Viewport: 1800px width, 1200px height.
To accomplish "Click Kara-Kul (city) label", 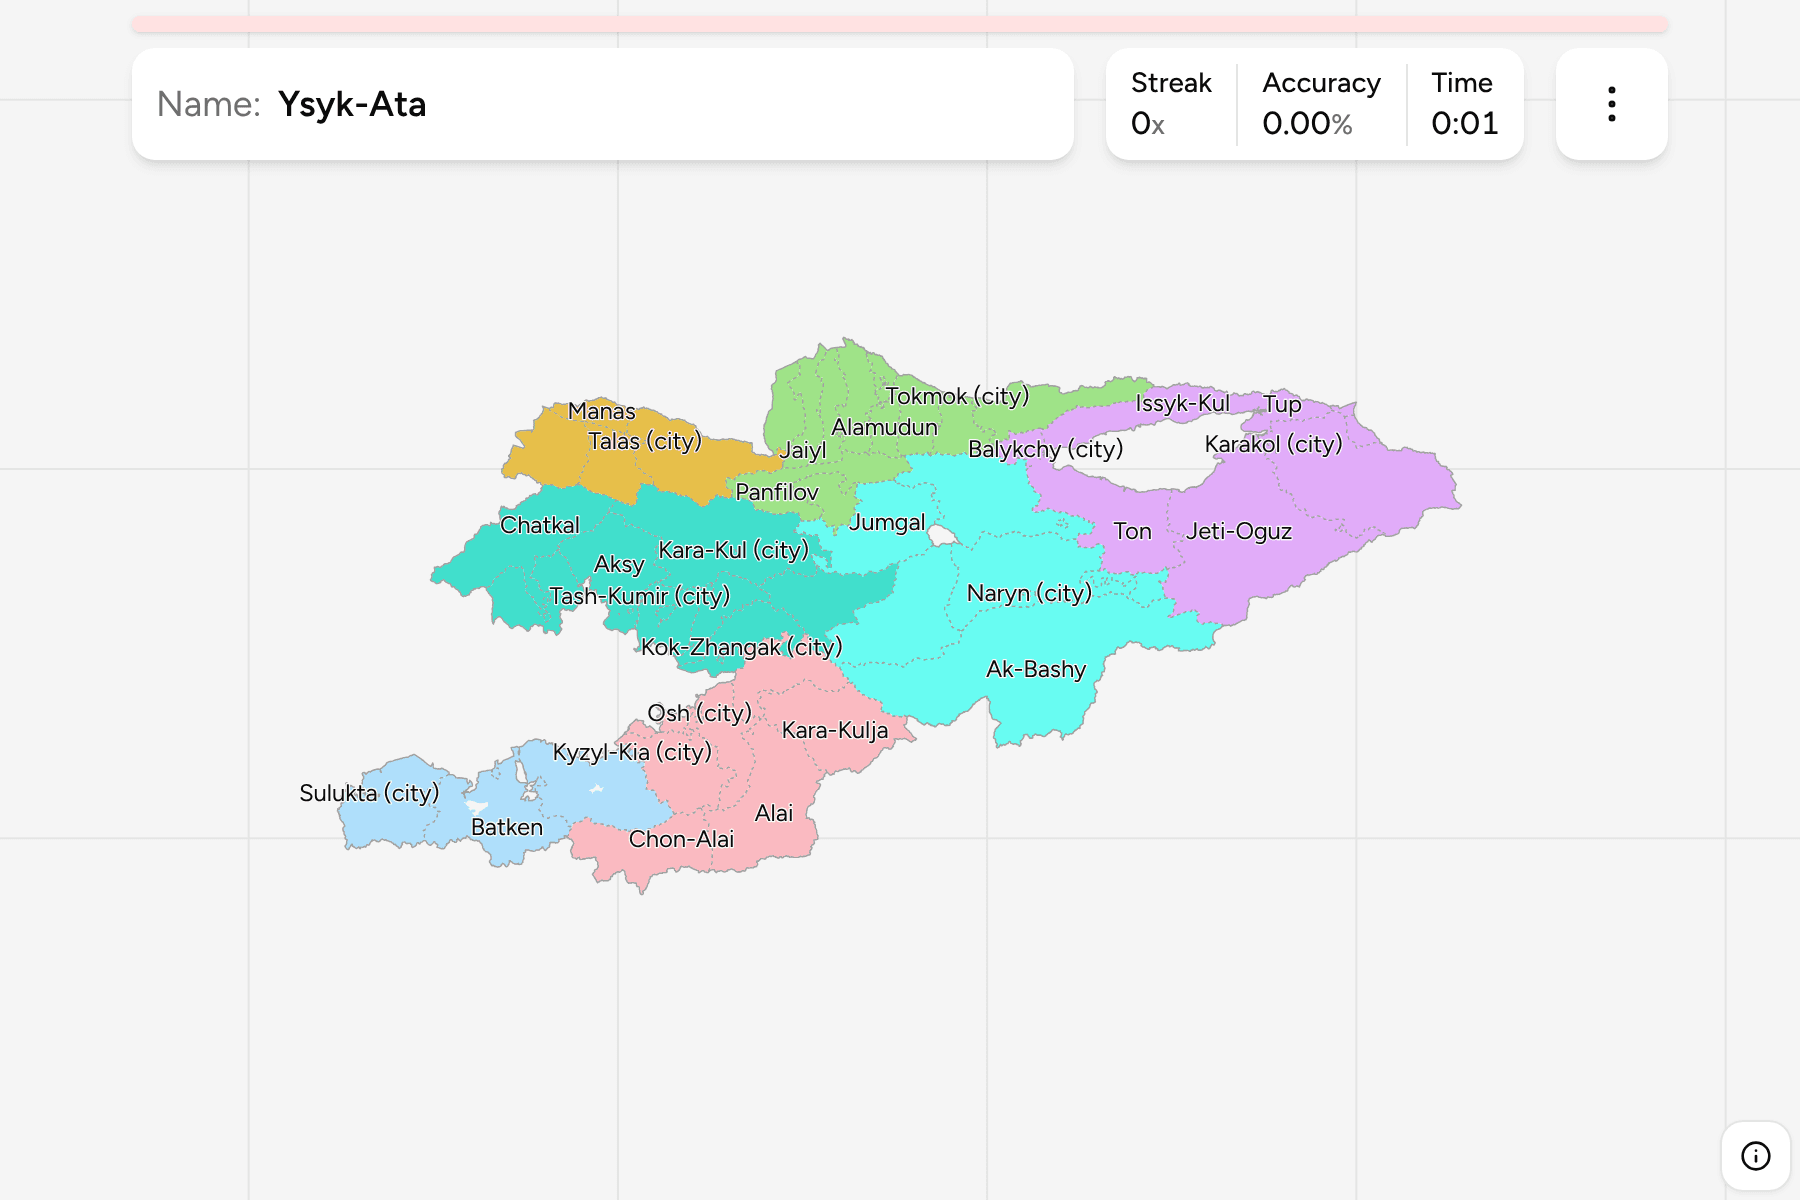I will point(733,550).
